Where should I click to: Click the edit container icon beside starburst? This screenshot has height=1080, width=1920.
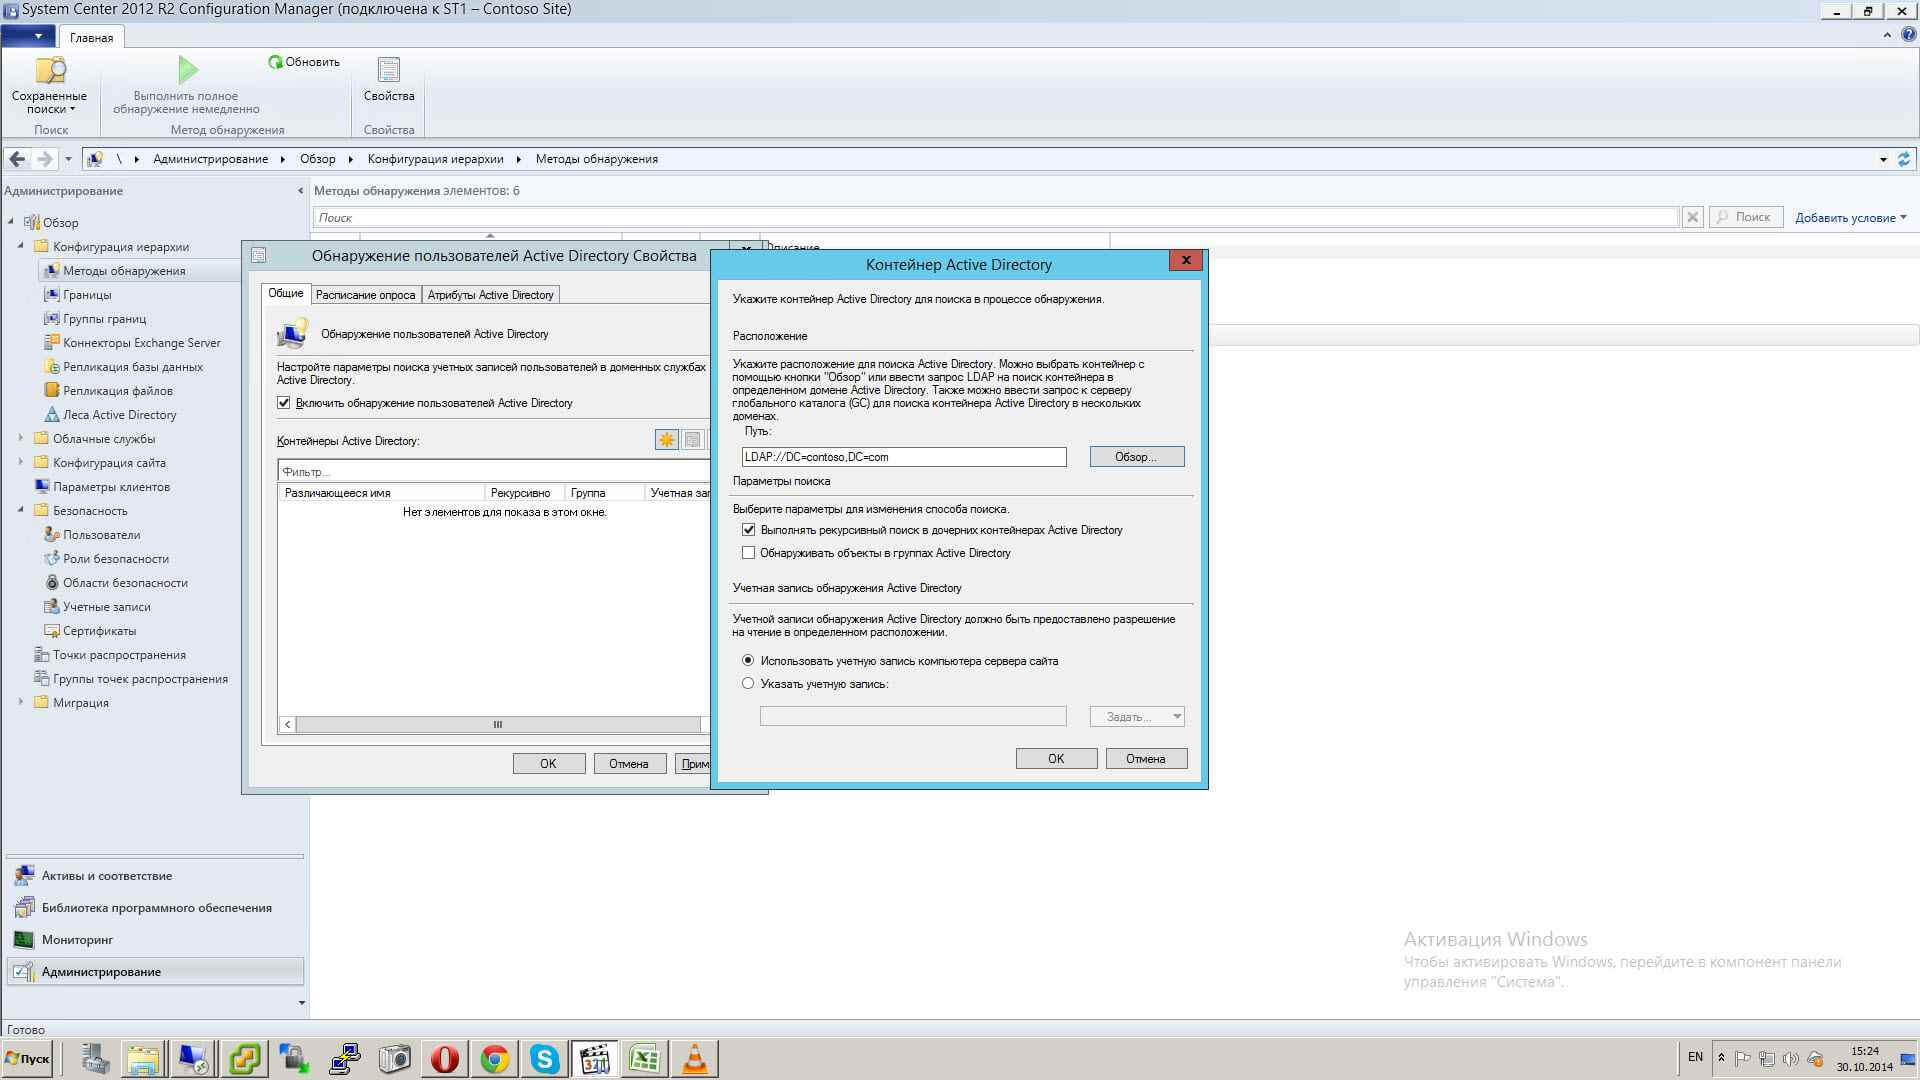pos(692,440)
